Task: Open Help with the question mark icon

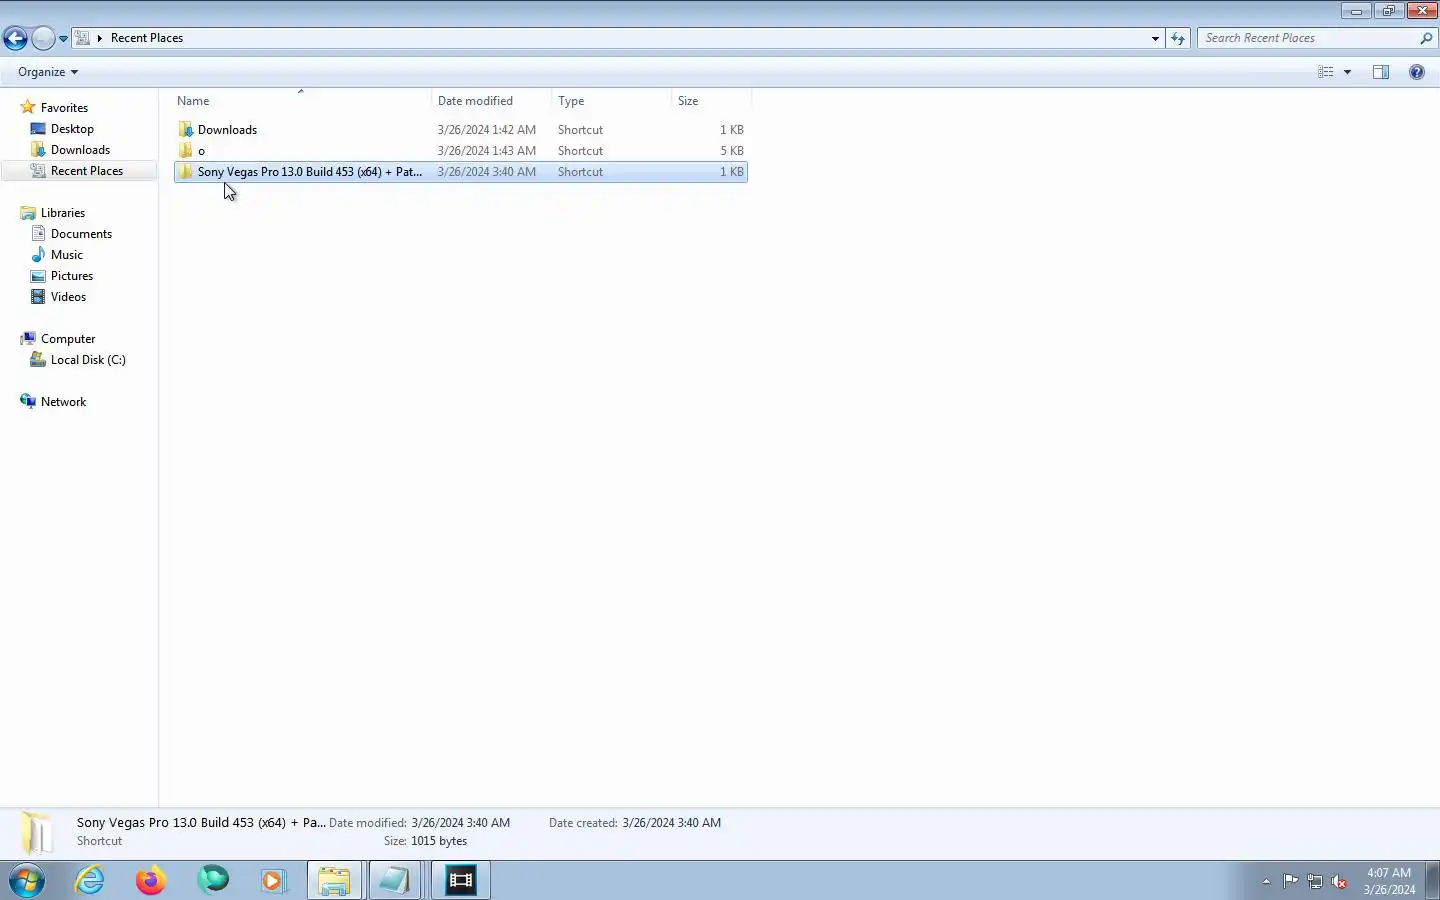Action: pos(1417,72)
